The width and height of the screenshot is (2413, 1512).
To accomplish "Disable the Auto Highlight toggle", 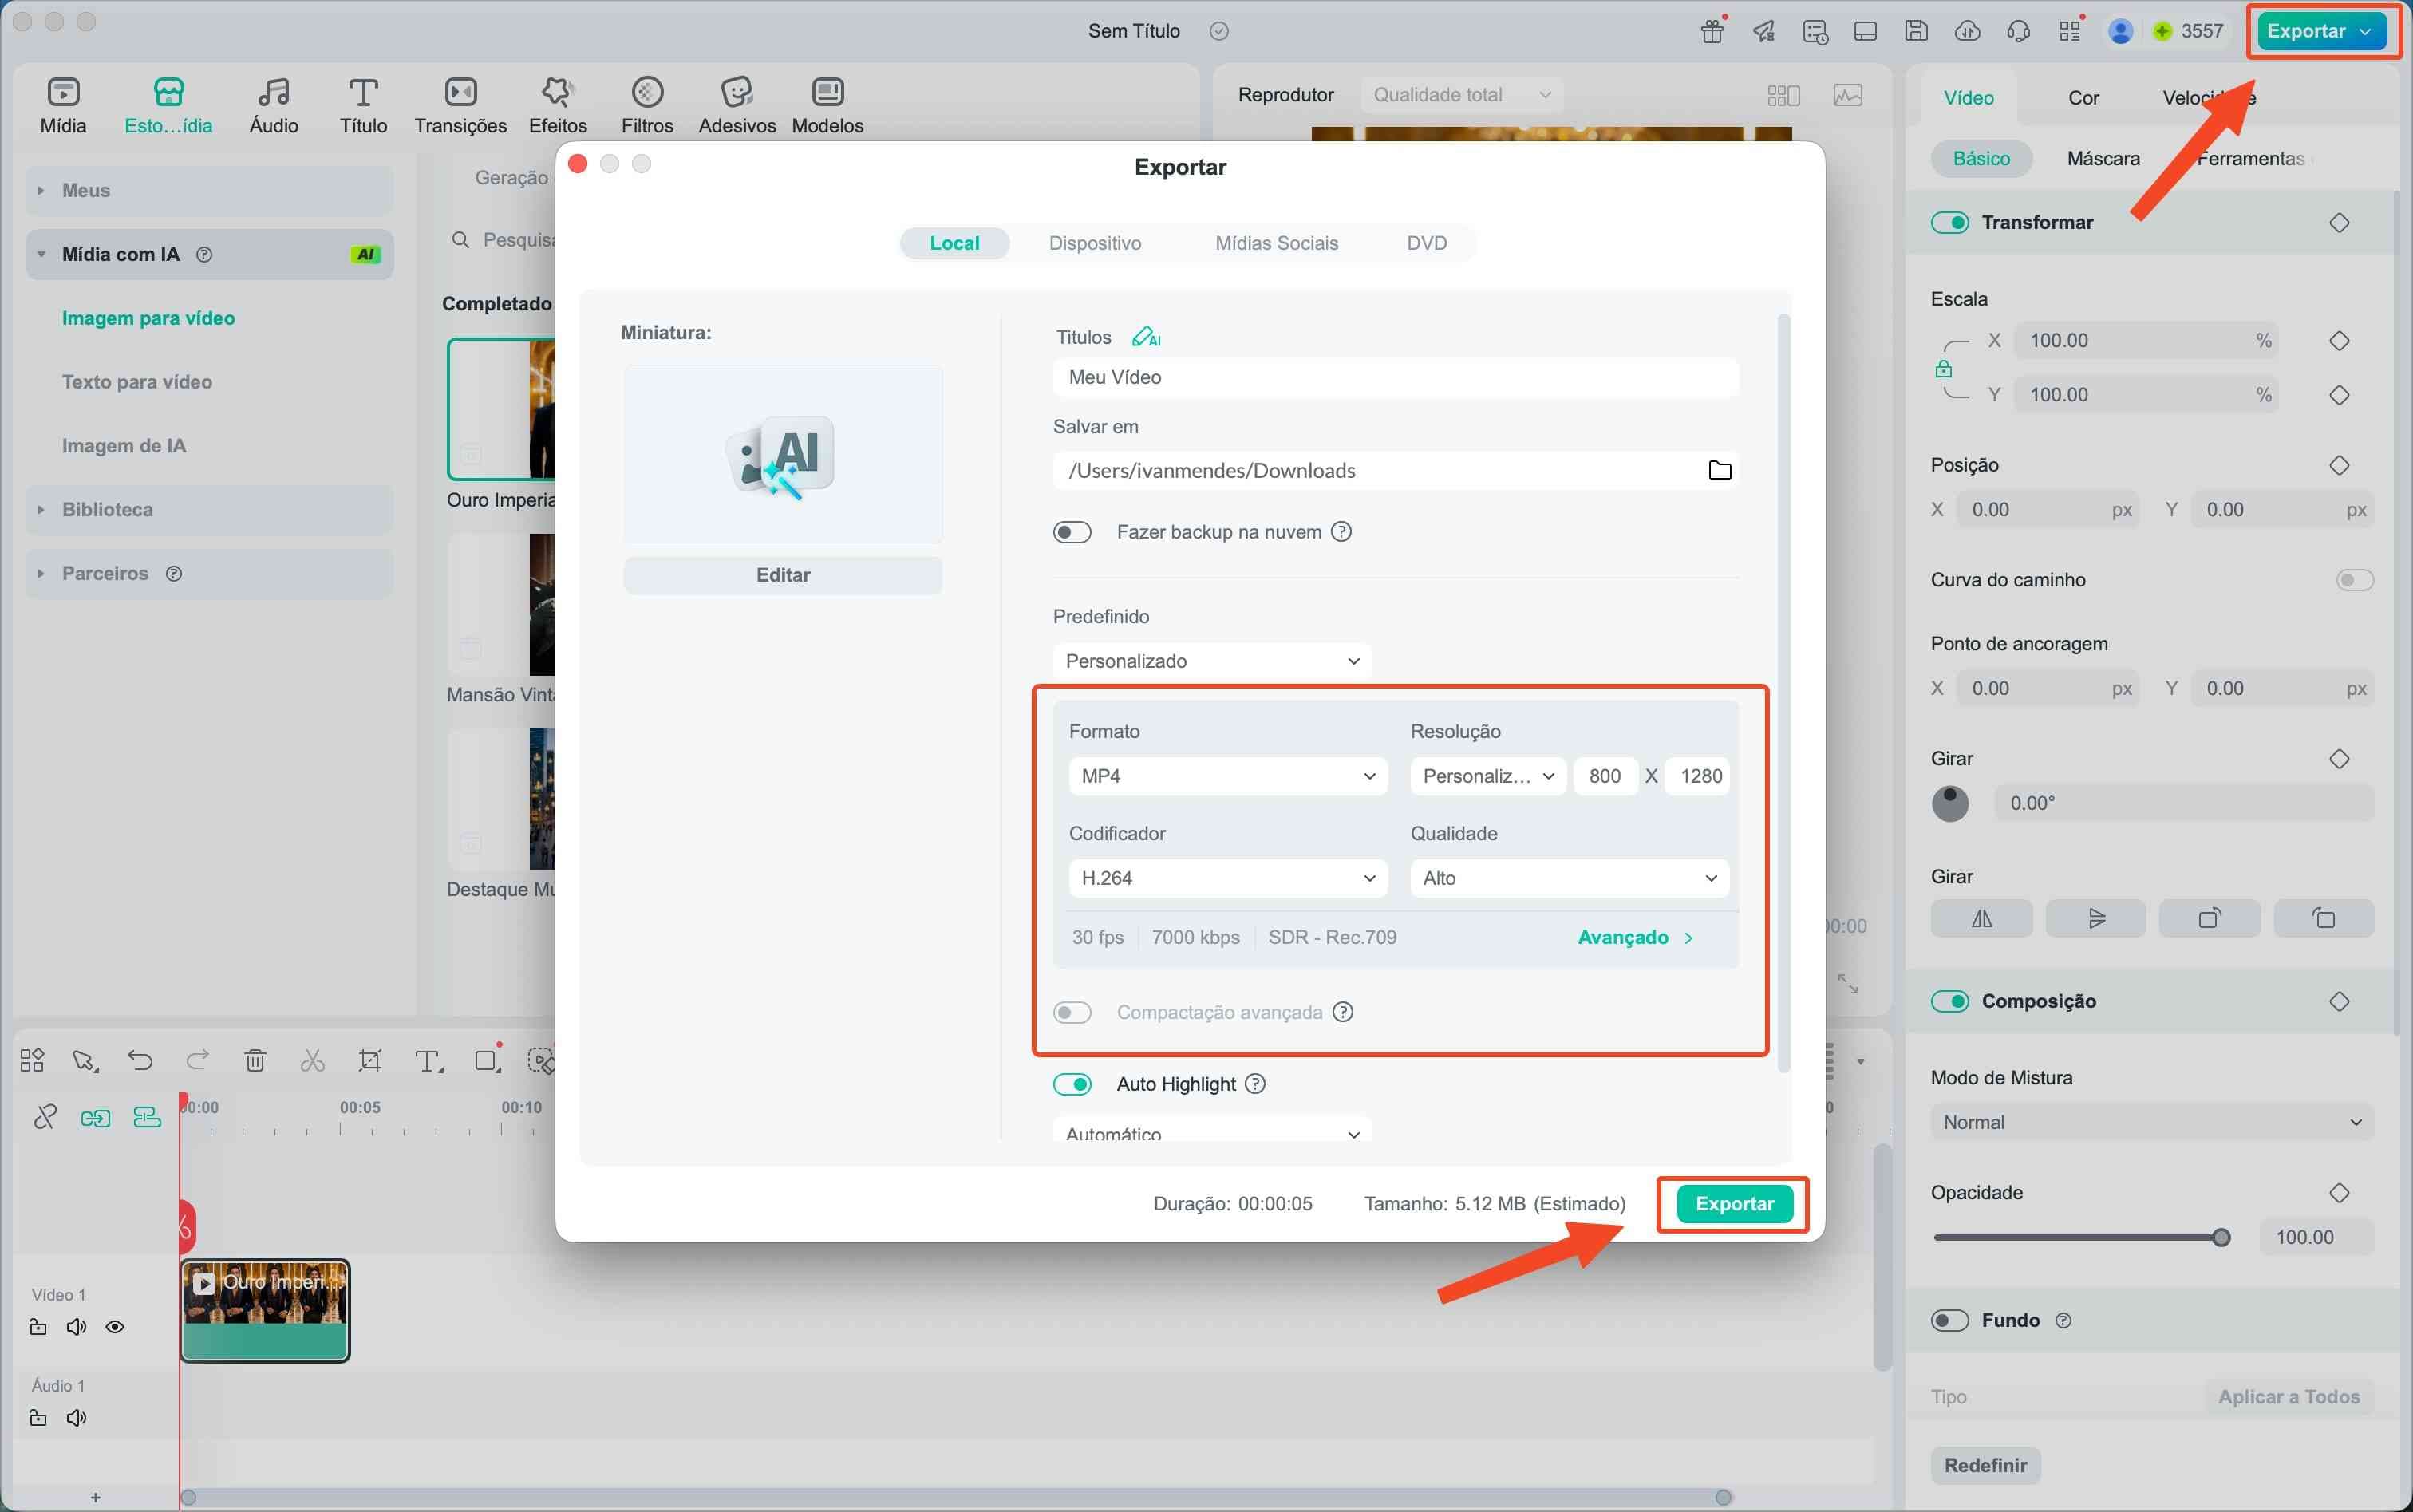I will (x=1072, y=1084).
